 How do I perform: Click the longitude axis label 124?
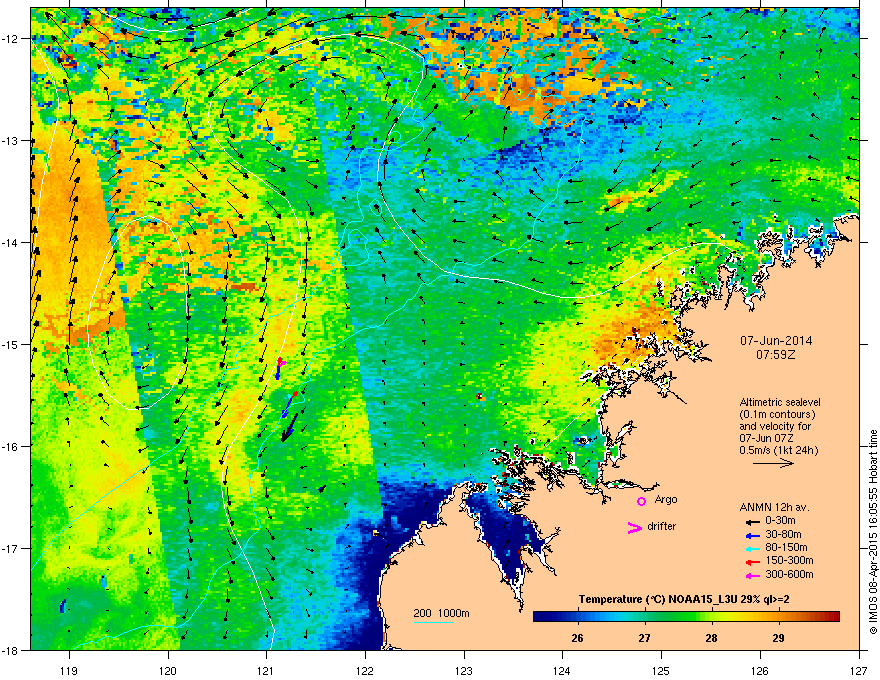pyautogui.click(x=562, y=670)
